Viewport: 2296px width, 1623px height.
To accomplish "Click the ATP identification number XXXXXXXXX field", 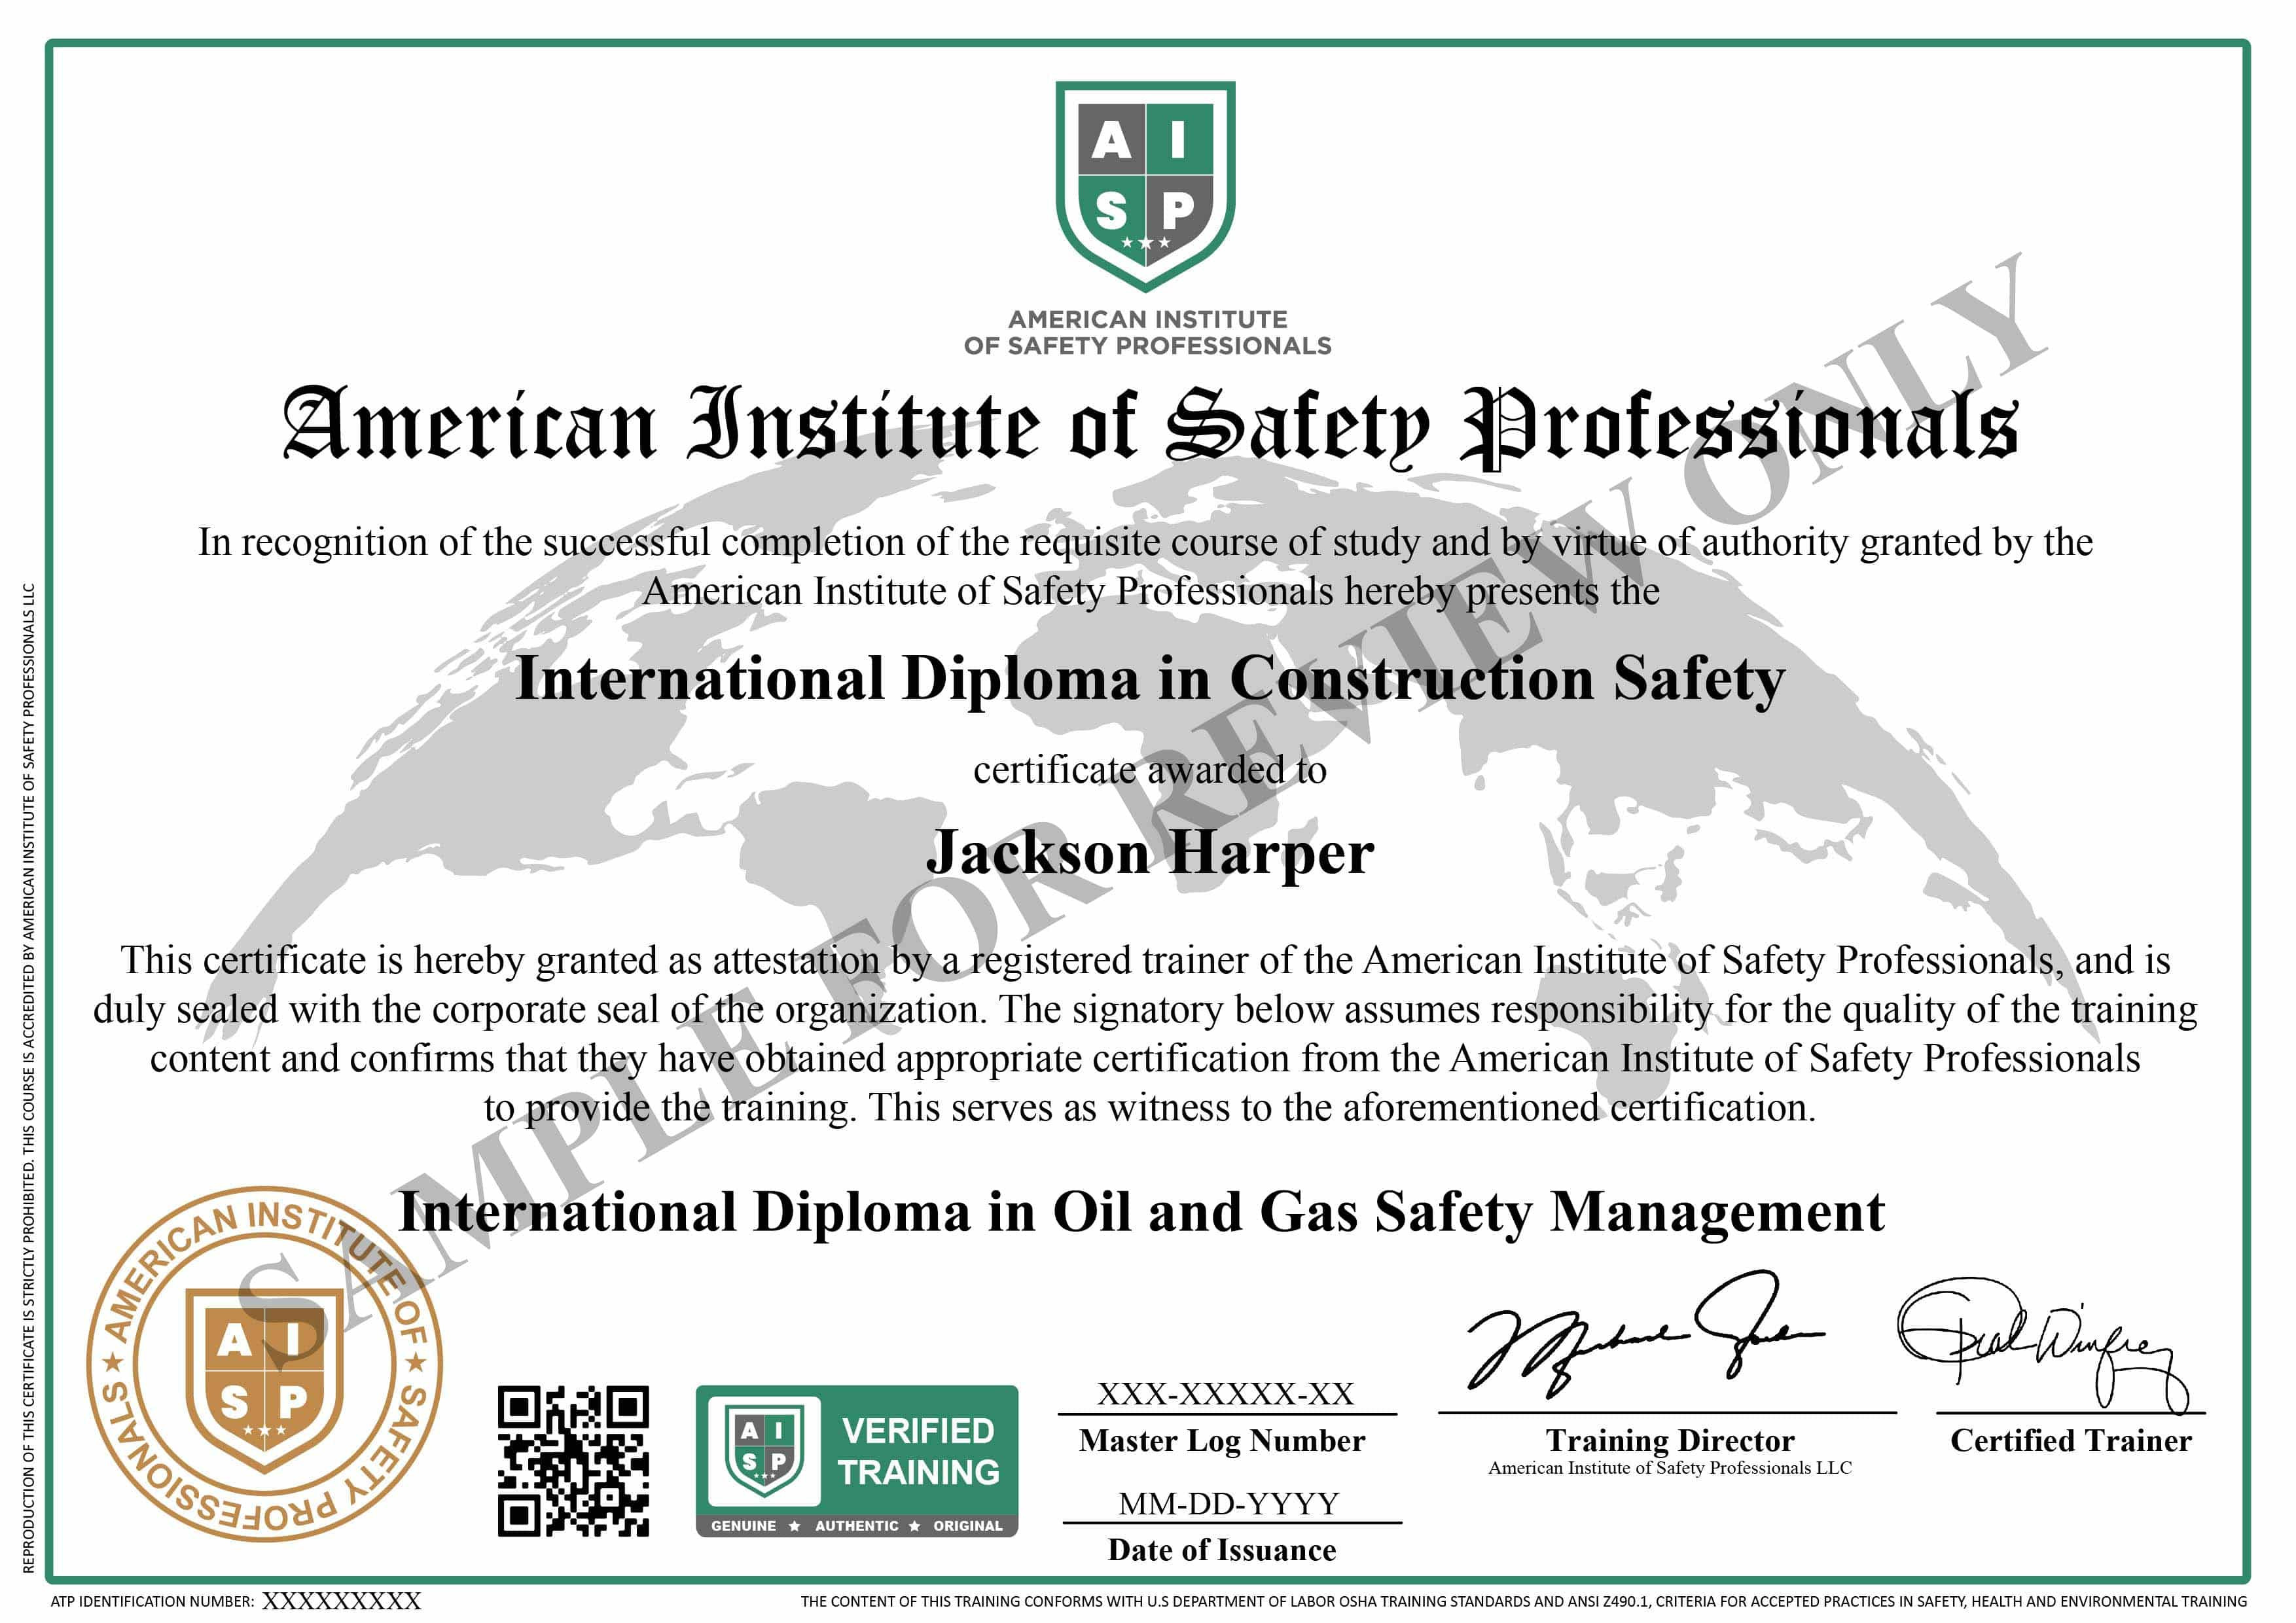I will [x=341, y=1601].
